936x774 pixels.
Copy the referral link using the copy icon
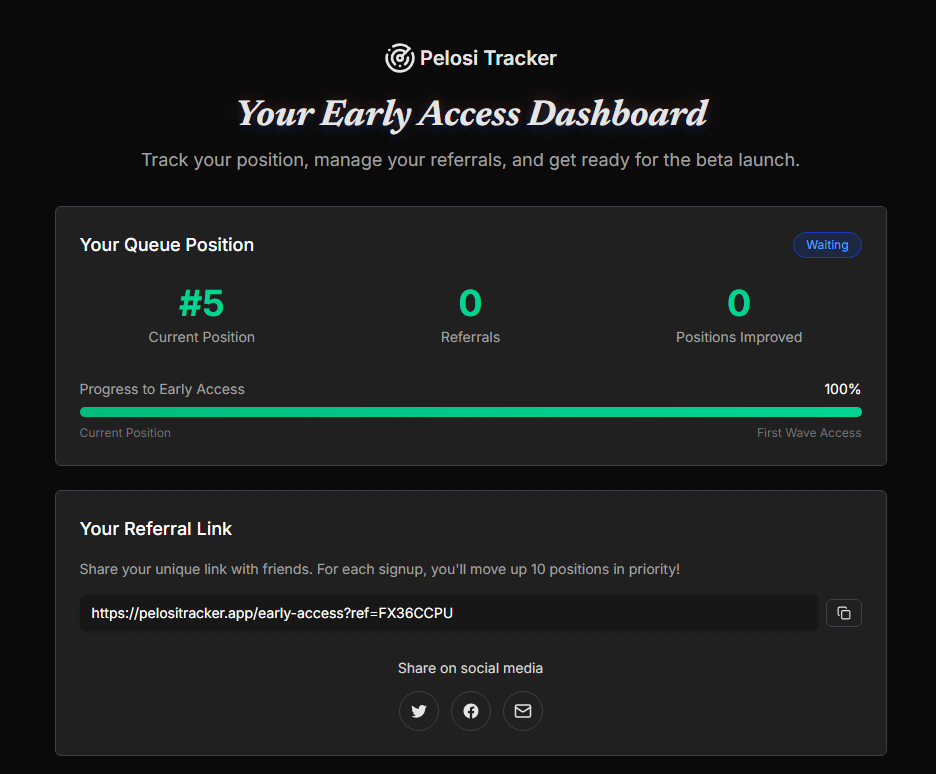(843, 613)
